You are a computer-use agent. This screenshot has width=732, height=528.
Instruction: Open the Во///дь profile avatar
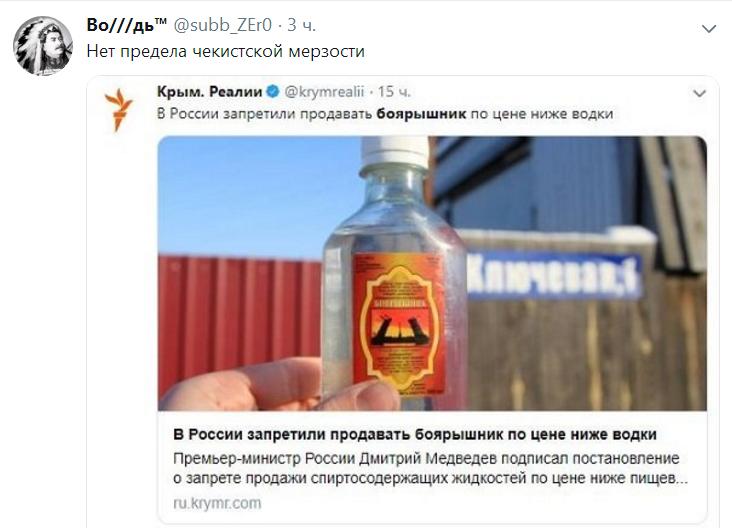43,46
